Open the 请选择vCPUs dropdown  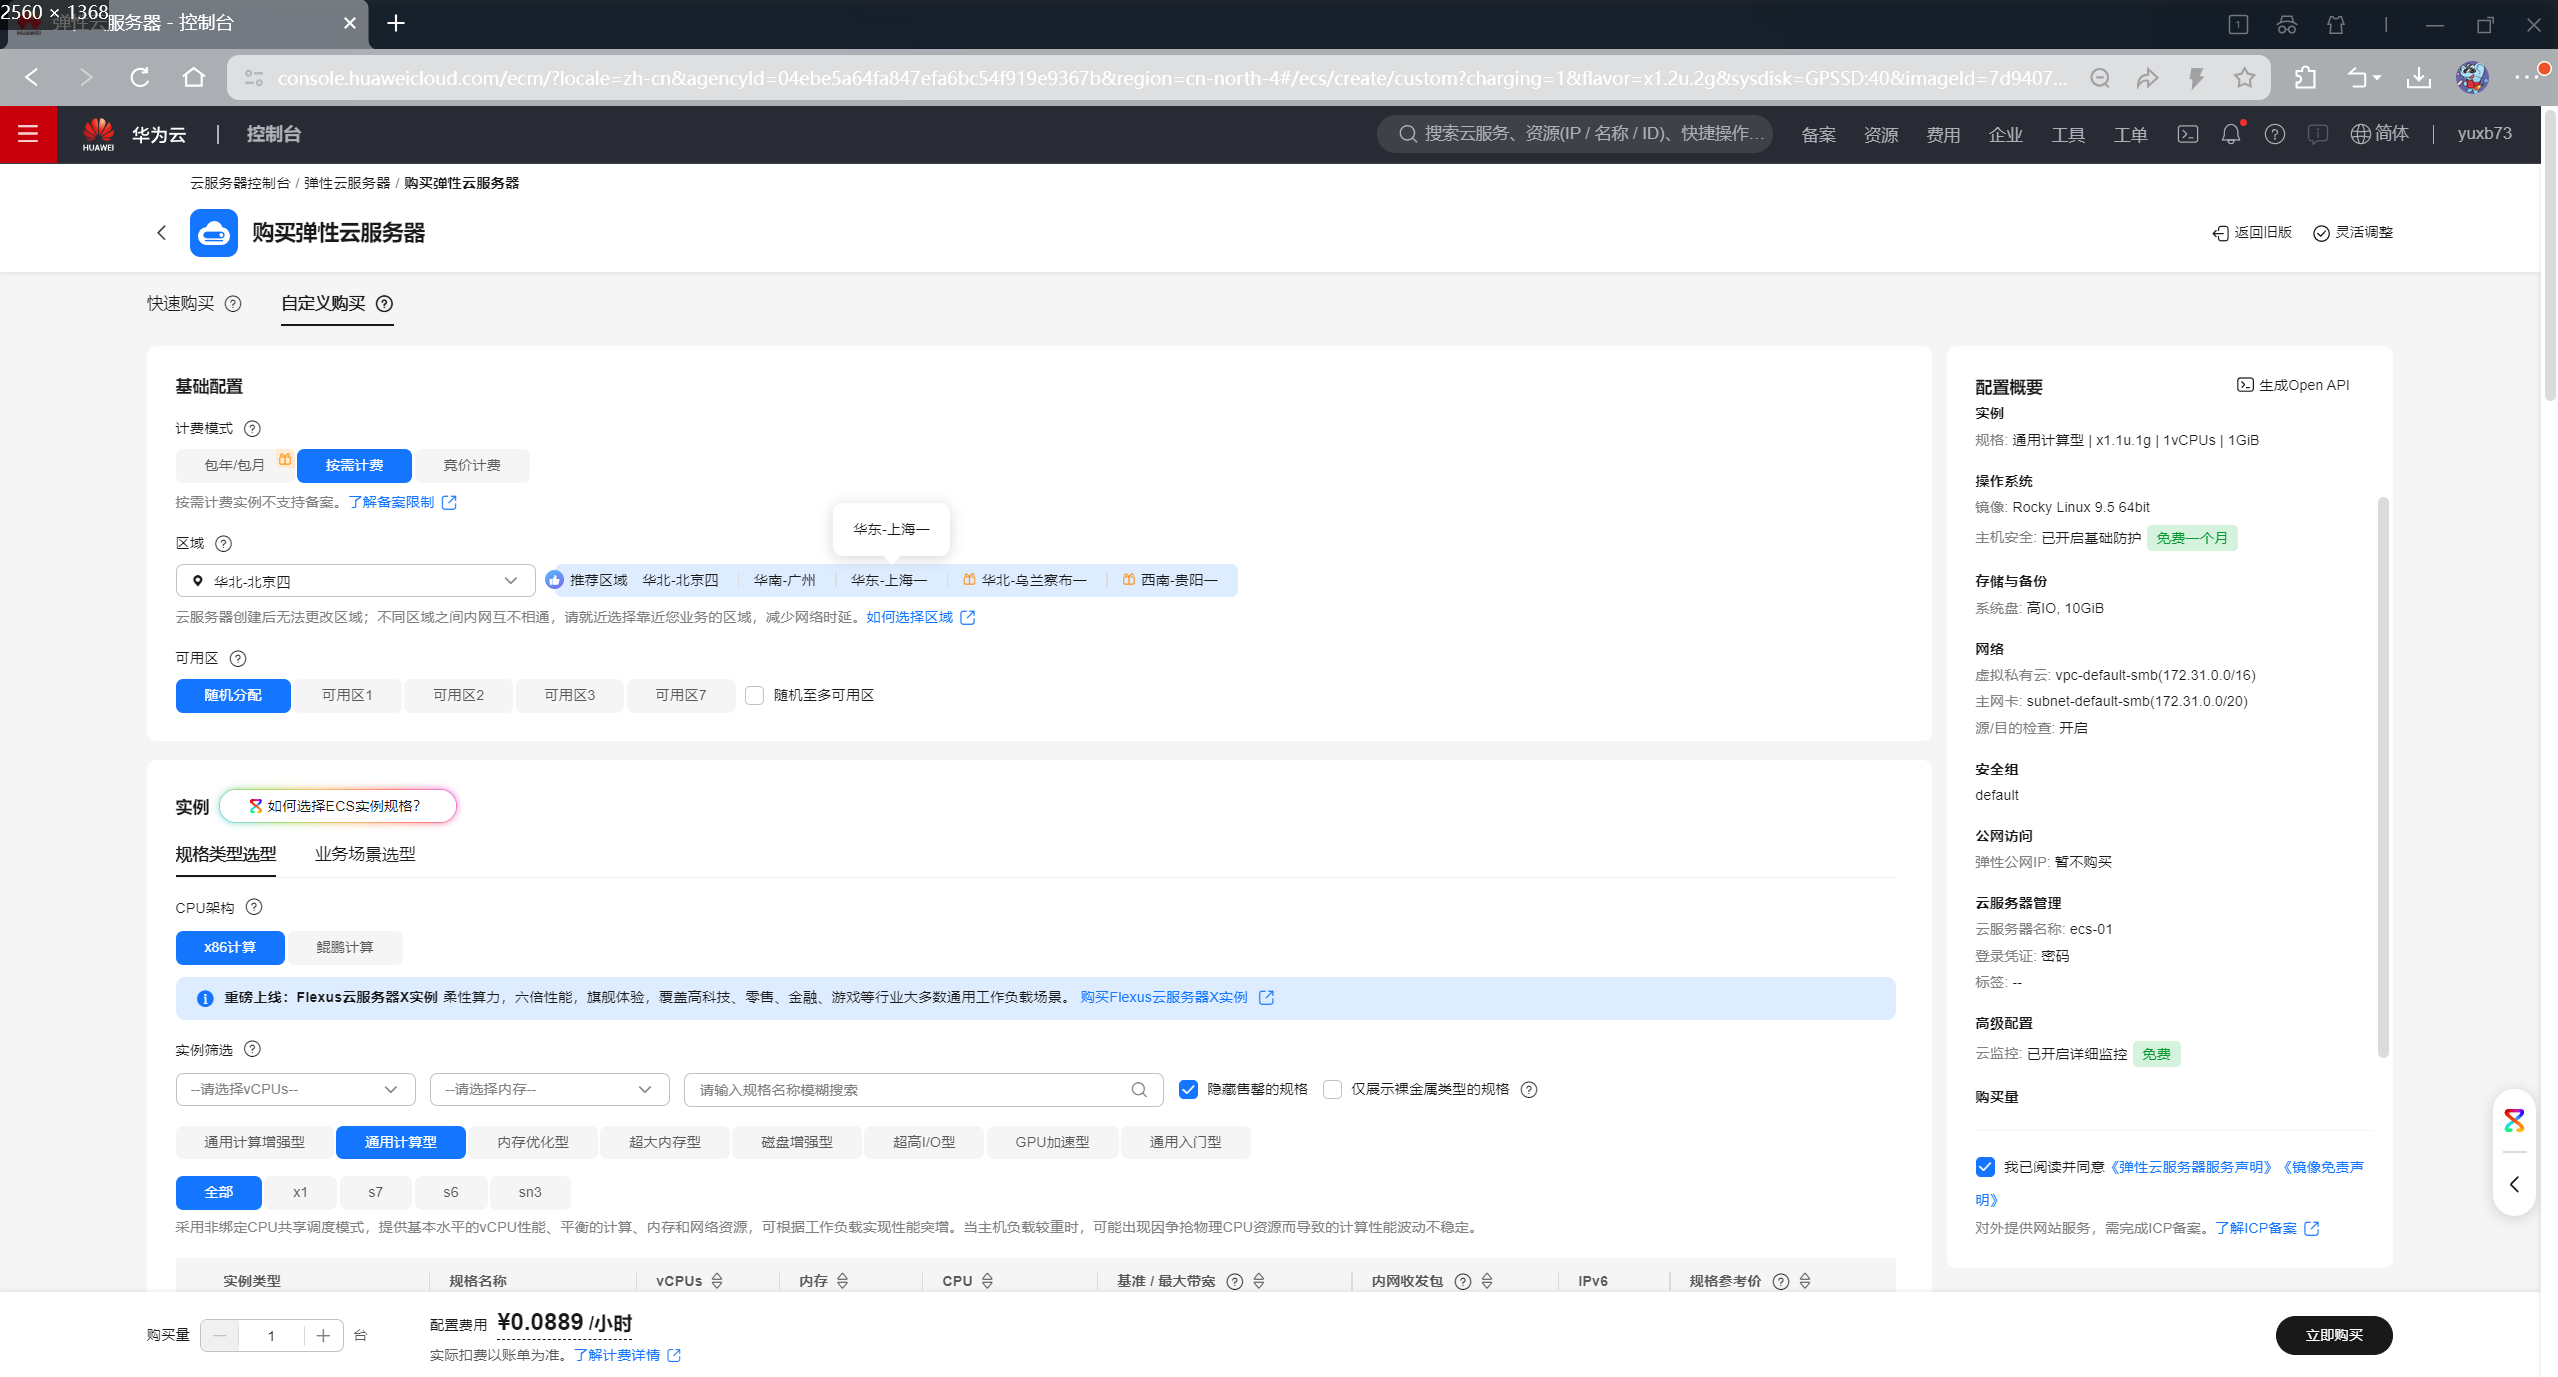pyautogui.click(x=295, y=1090)
